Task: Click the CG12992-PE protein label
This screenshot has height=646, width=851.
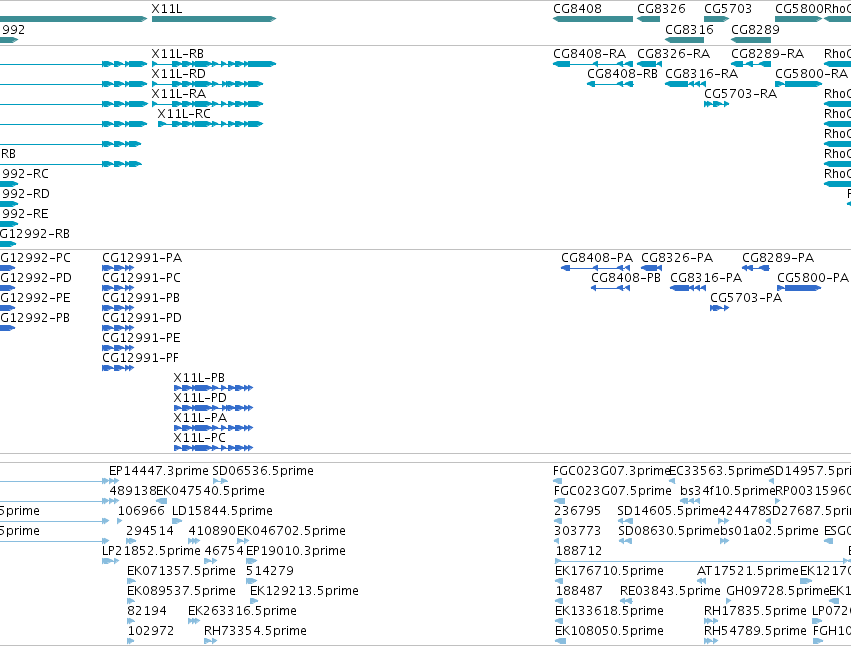Action: point(35,298)
